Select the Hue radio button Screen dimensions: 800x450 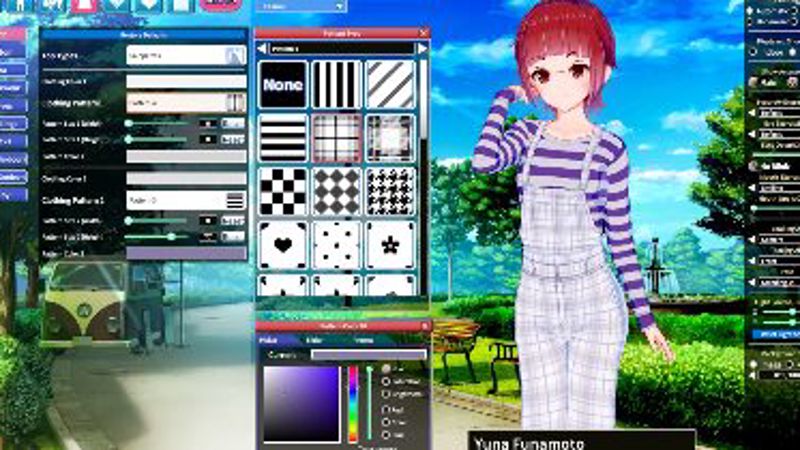(386, 368)
